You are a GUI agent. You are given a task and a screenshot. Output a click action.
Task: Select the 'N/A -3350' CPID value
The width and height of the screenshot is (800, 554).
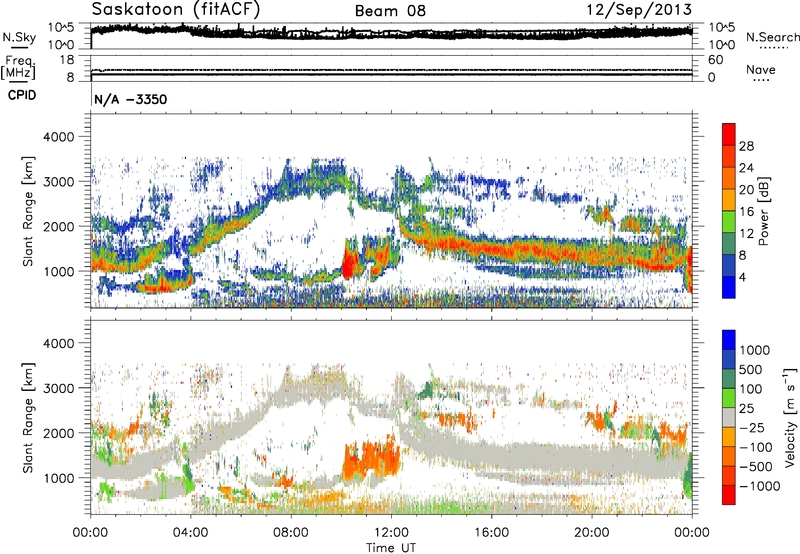(131, 99)
